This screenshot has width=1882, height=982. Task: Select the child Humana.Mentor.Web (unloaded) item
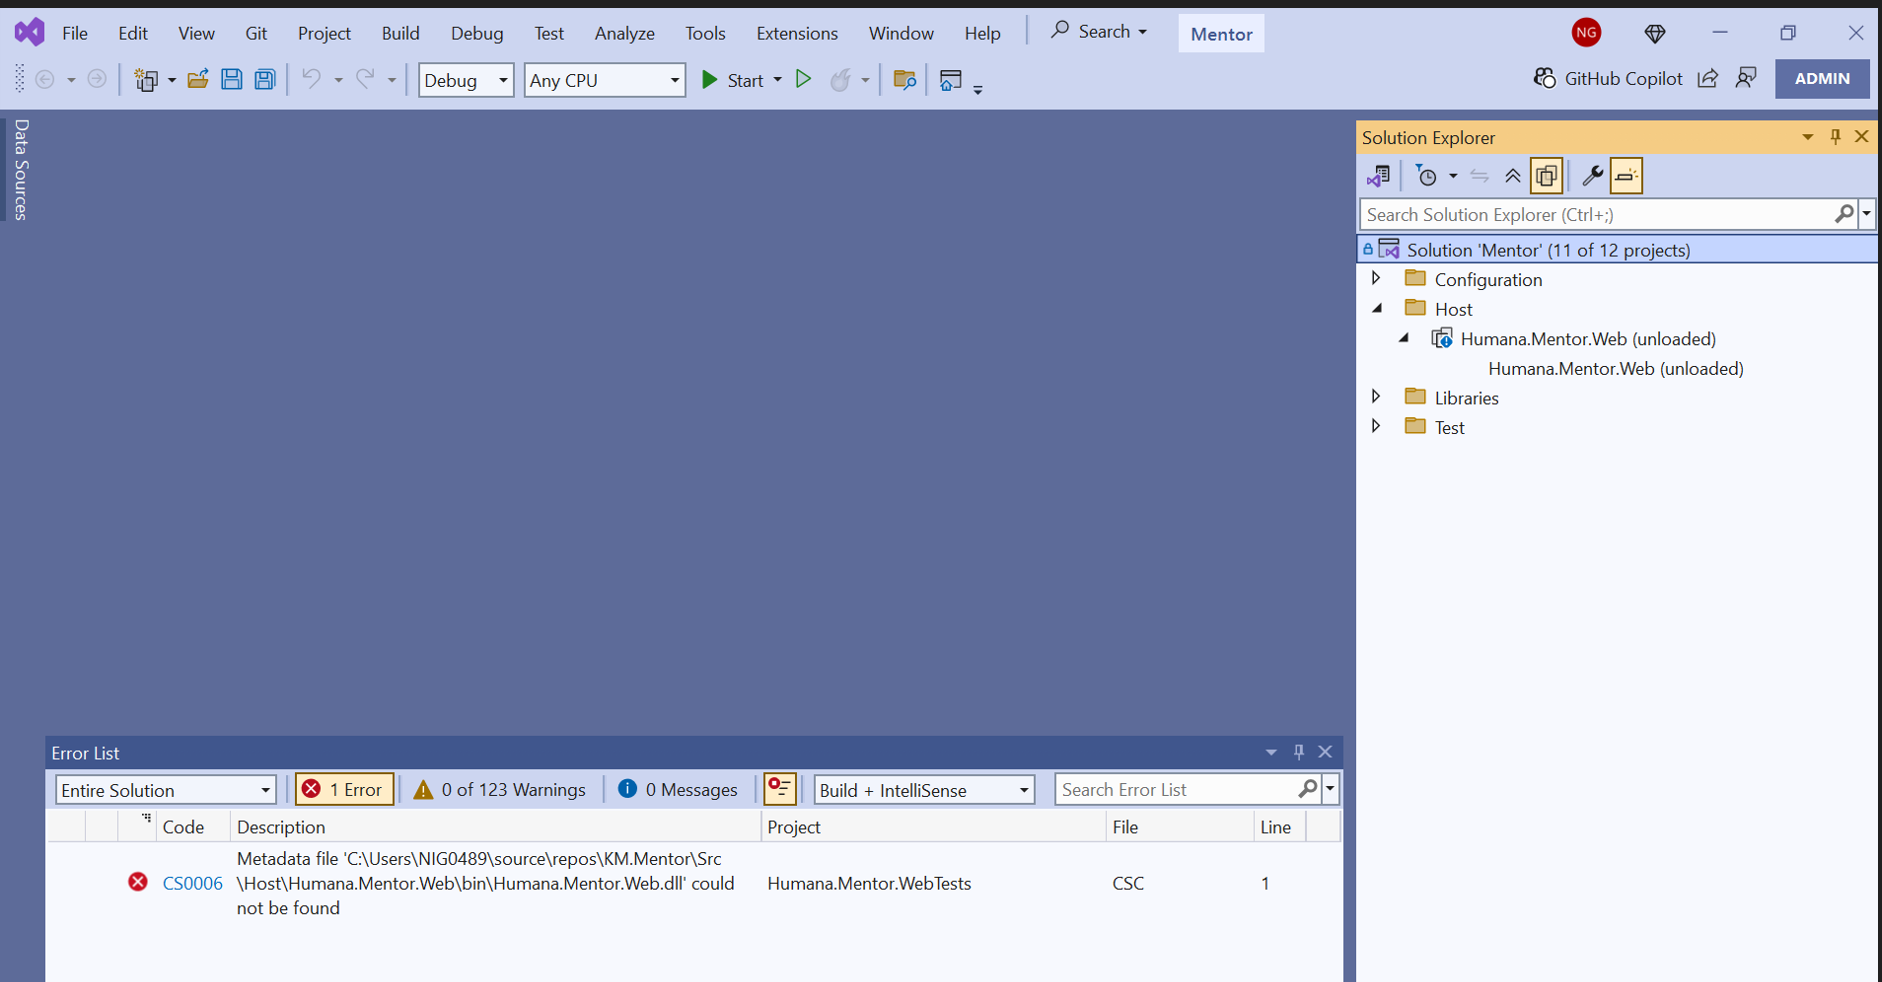point(1615,368)
